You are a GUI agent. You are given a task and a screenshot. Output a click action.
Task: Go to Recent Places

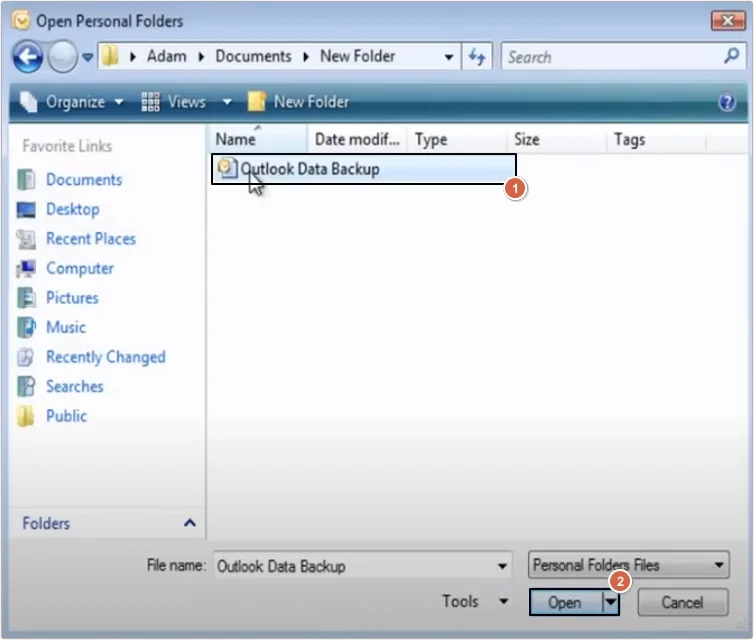click(91, 239)
